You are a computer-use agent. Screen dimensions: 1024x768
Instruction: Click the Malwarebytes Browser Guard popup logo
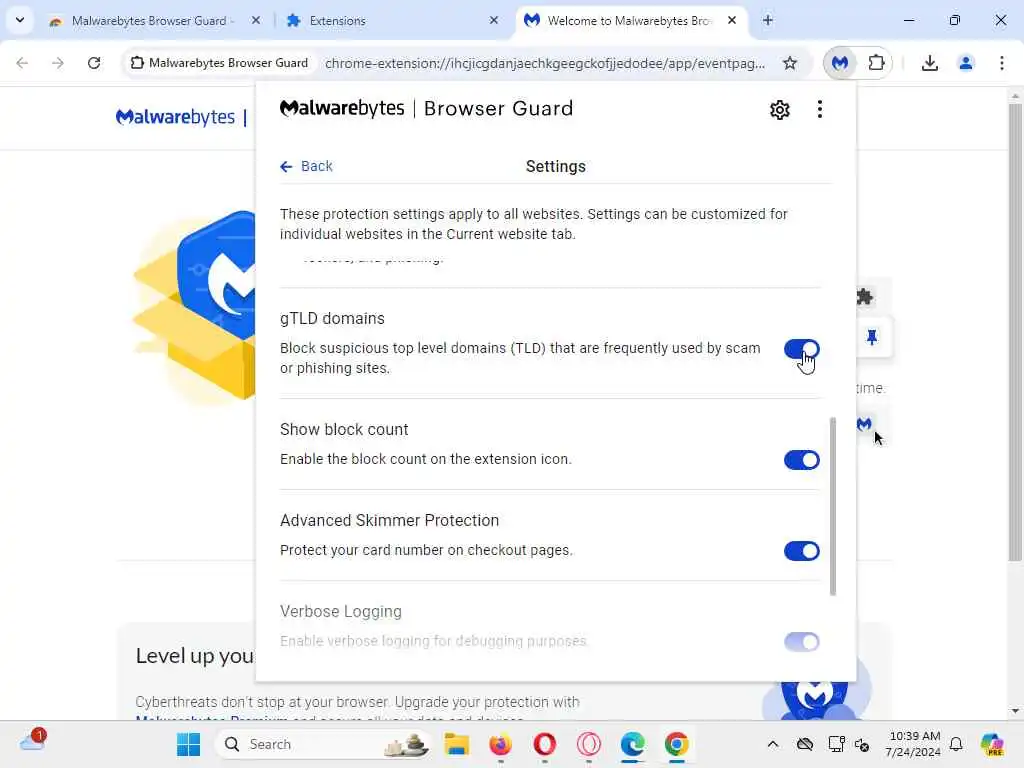426,108
